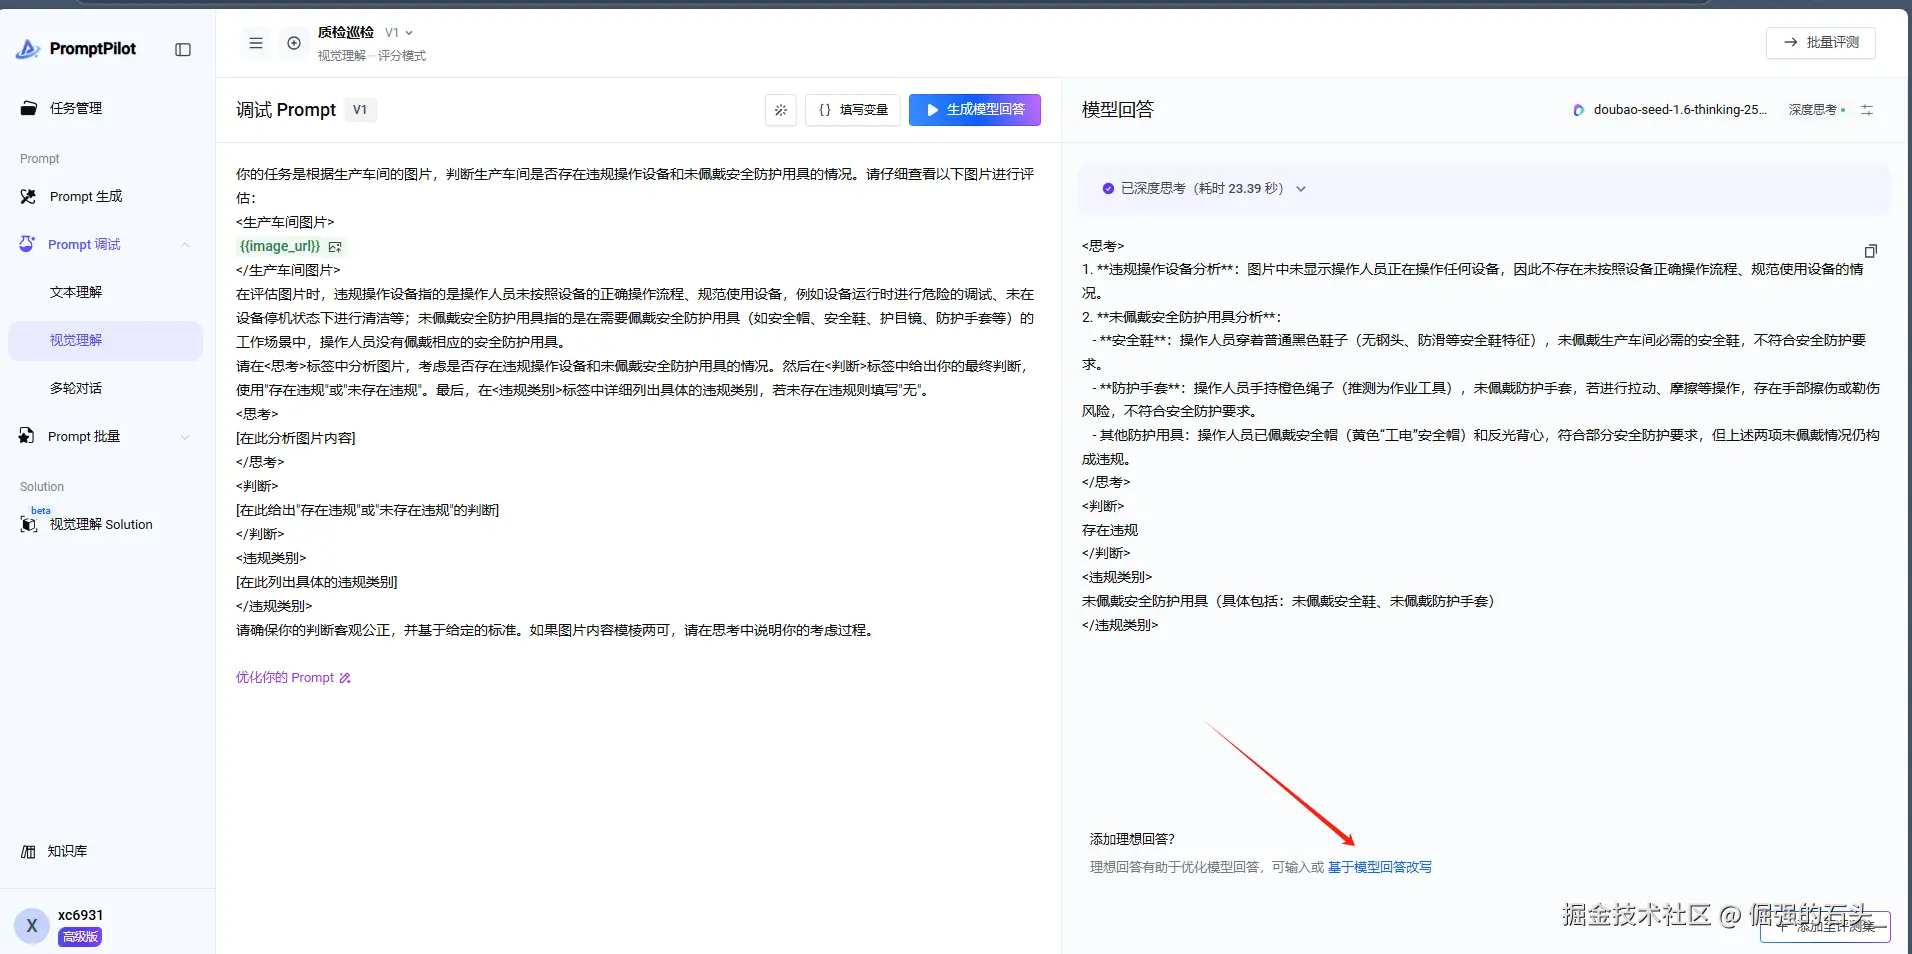Click the image icon beside {{image_url}}
Viewport: 1912px width, 954px height.
pos(335,247)
